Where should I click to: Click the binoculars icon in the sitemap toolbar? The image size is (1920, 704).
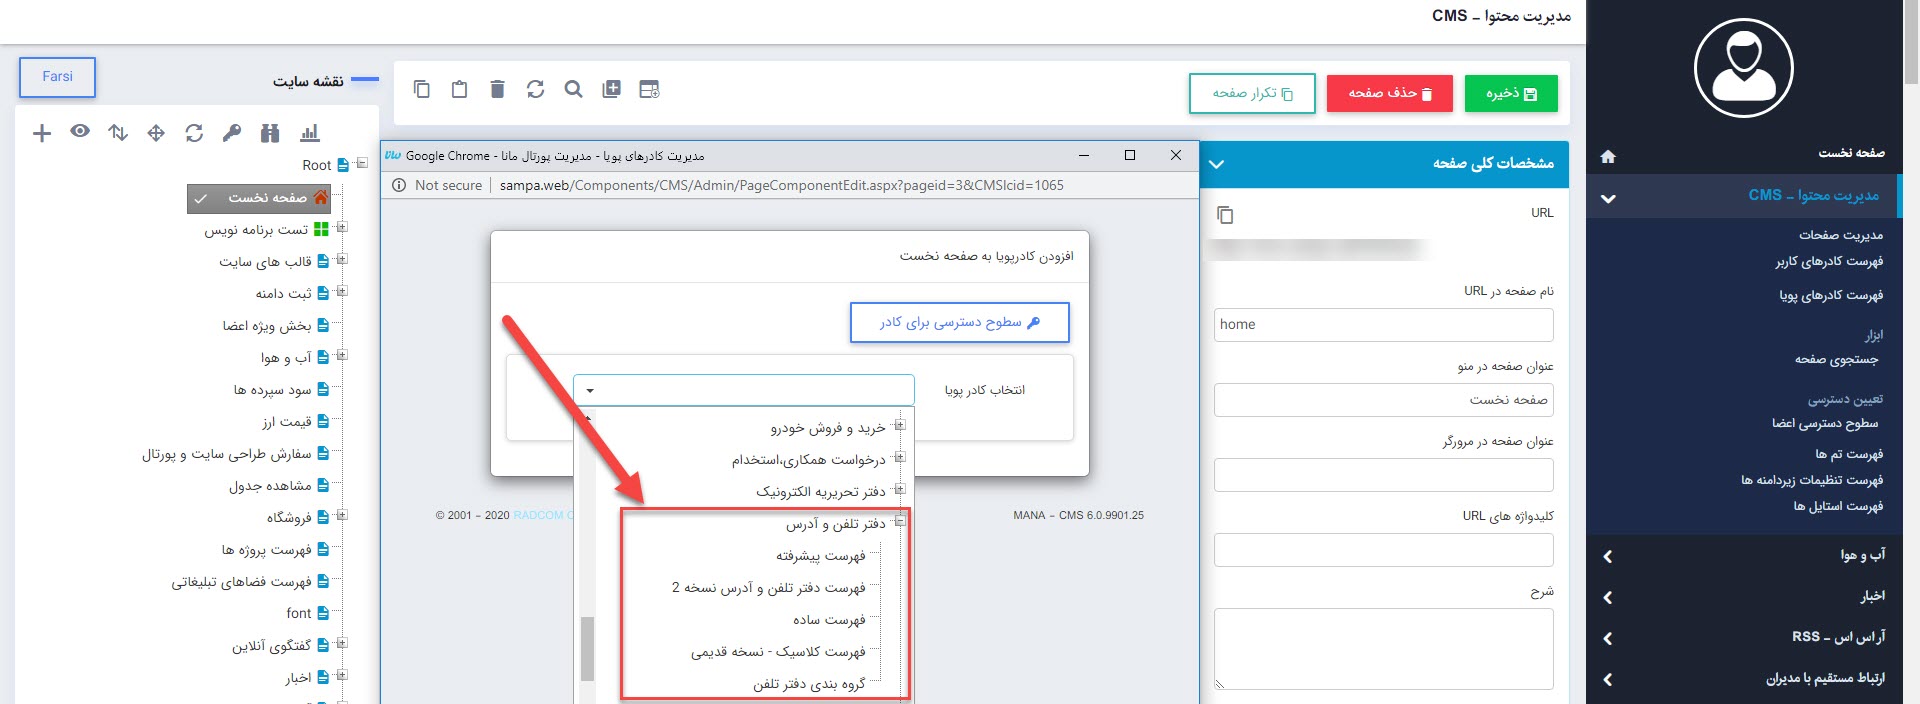click(270, 133)
